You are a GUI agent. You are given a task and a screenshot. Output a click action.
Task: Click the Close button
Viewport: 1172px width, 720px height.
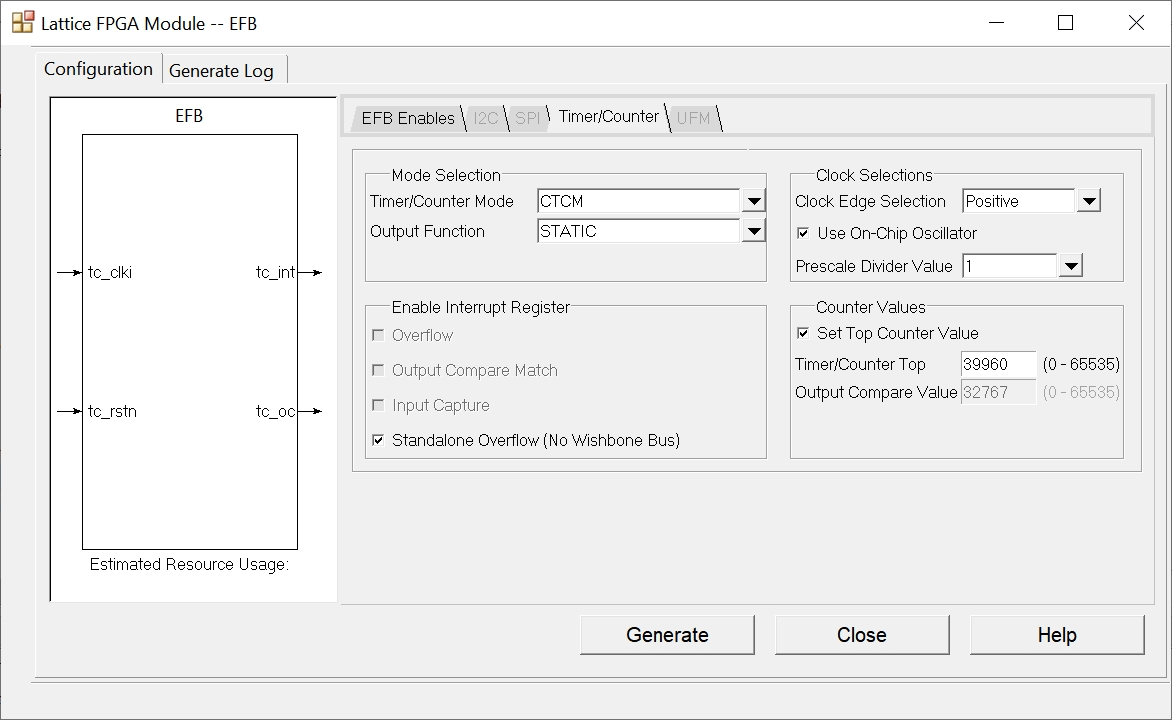point(862,635)
